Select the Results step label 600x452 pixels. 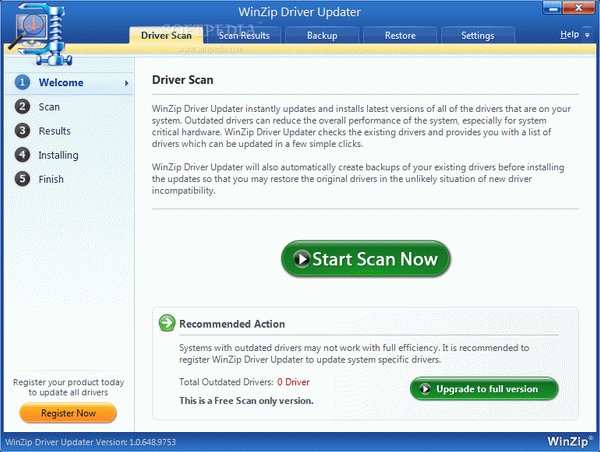click(x=54, y=131)
